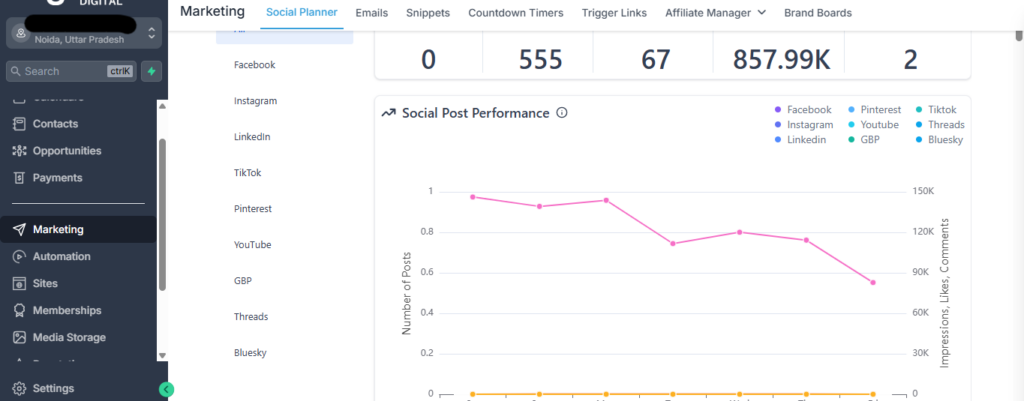Toggle the Facebook legend series

point(803,110)
